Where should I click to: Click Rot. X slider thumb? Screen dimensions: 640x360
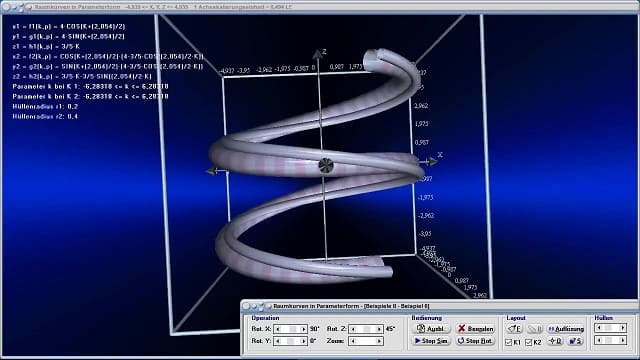click(293, 329)
